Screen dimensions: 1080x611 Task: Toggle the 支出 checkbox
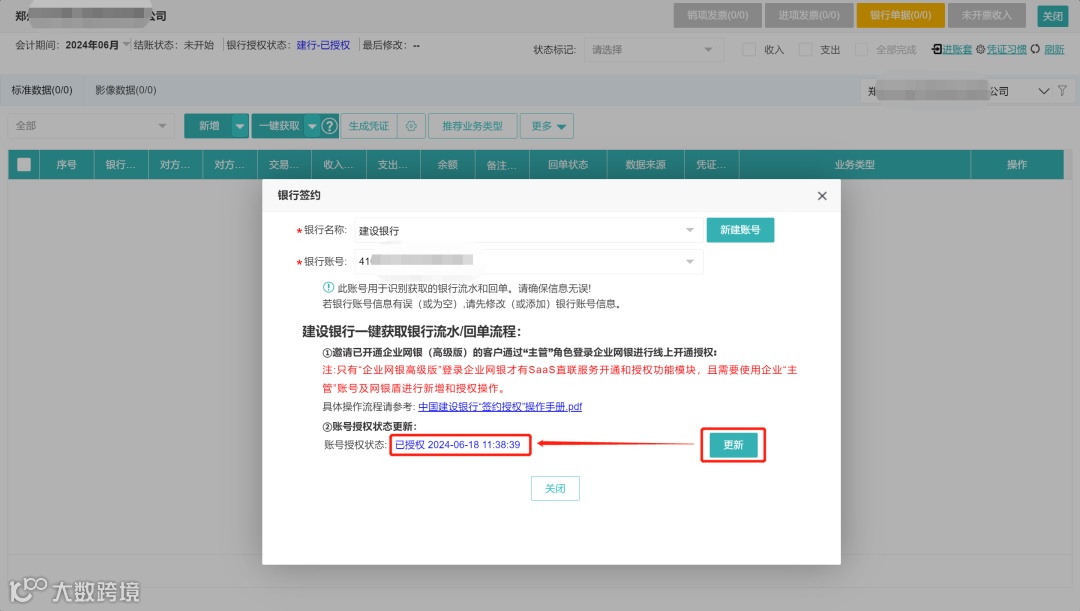805,50
